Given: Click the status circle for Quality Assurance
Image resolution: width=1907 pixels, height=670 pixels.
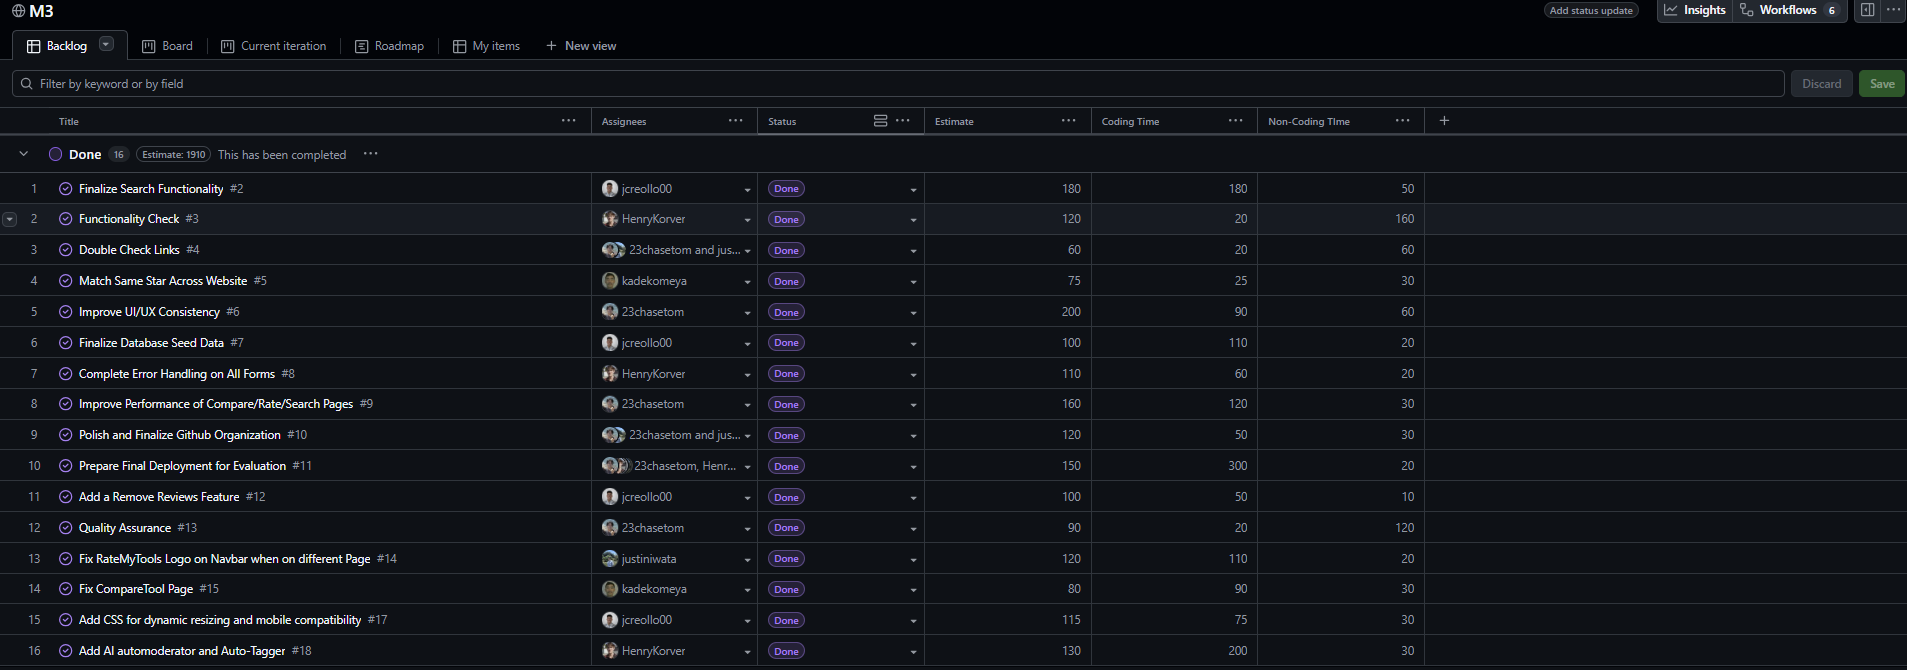Looking at the screenshot, I should click(x=66, y=528).
